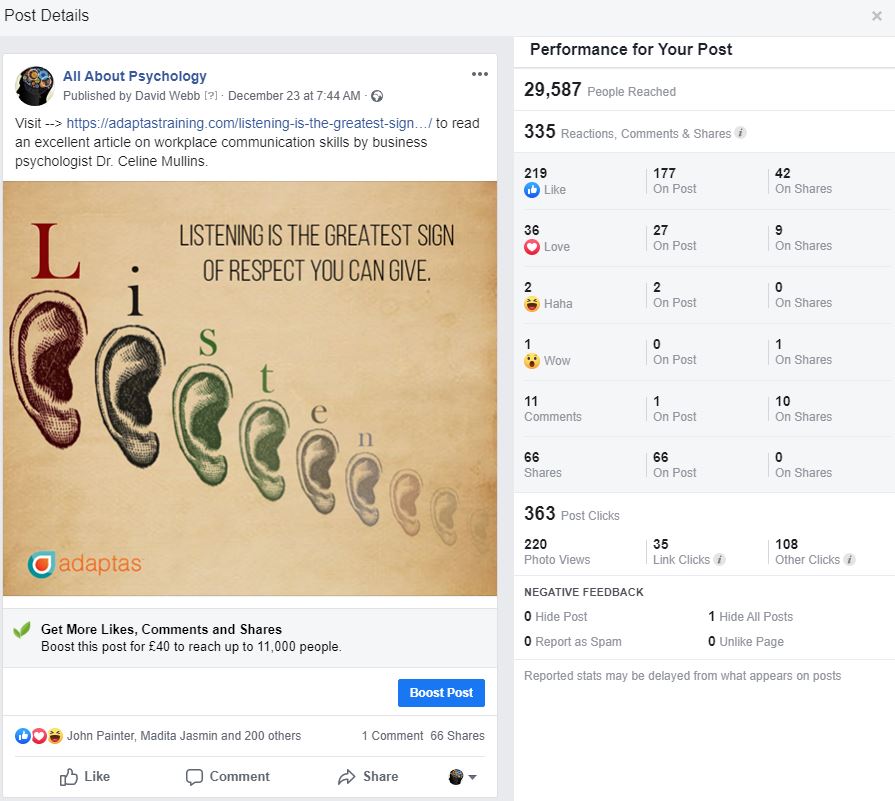
Task: Click the green leaf boost icon
Action: click(21, 630)
